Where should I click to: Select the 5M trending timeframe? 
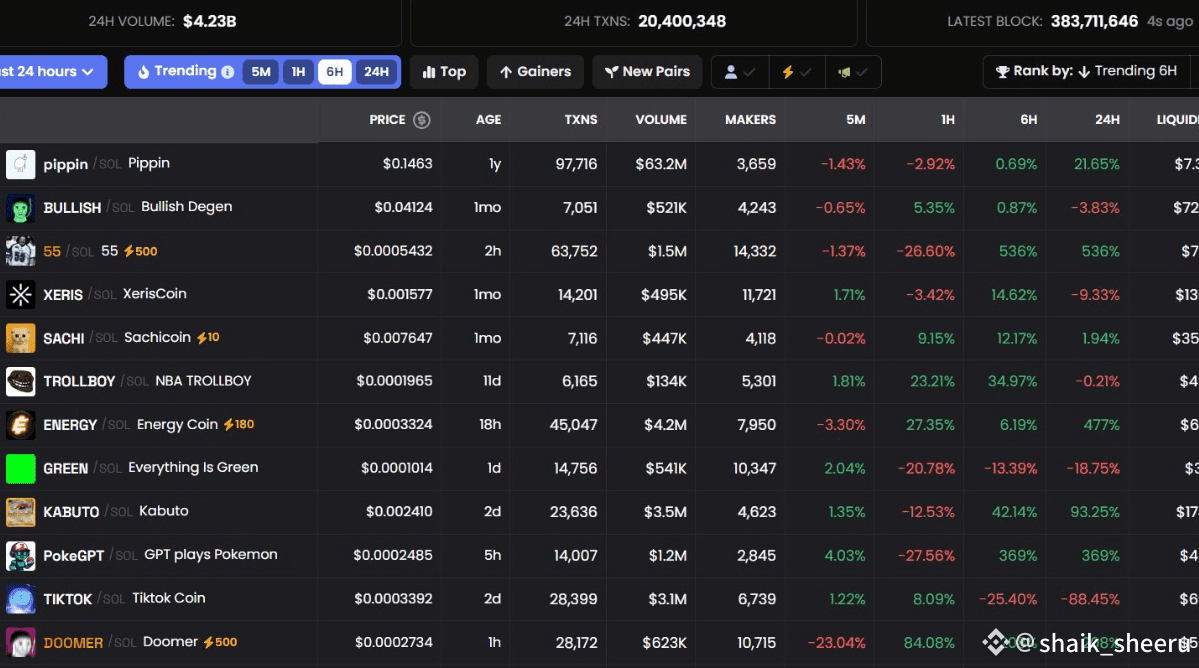point(261,72)
